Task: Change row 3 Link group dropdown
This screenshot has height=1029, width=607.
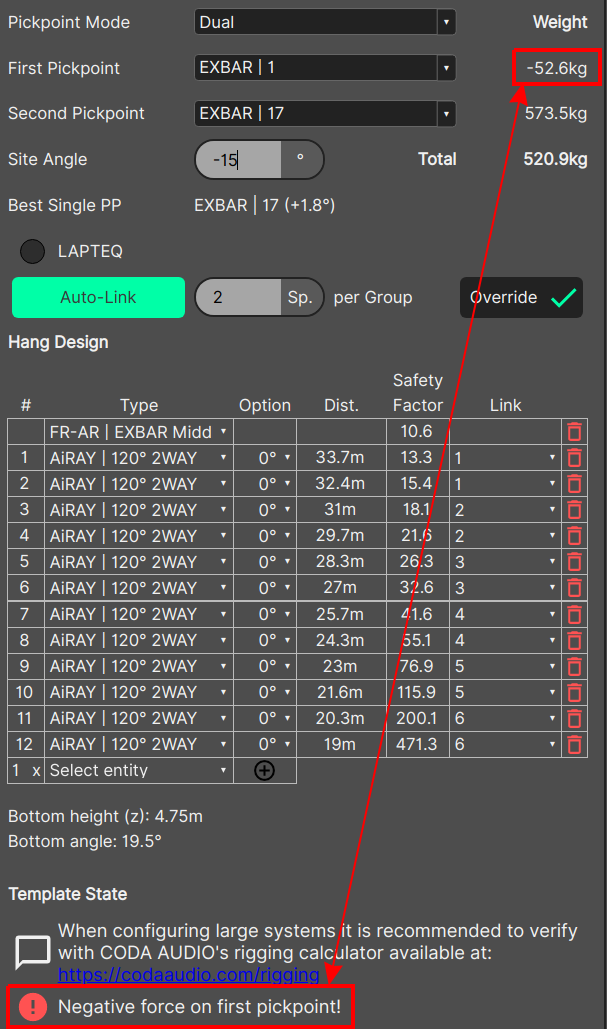Action: [x=504, y=510]
